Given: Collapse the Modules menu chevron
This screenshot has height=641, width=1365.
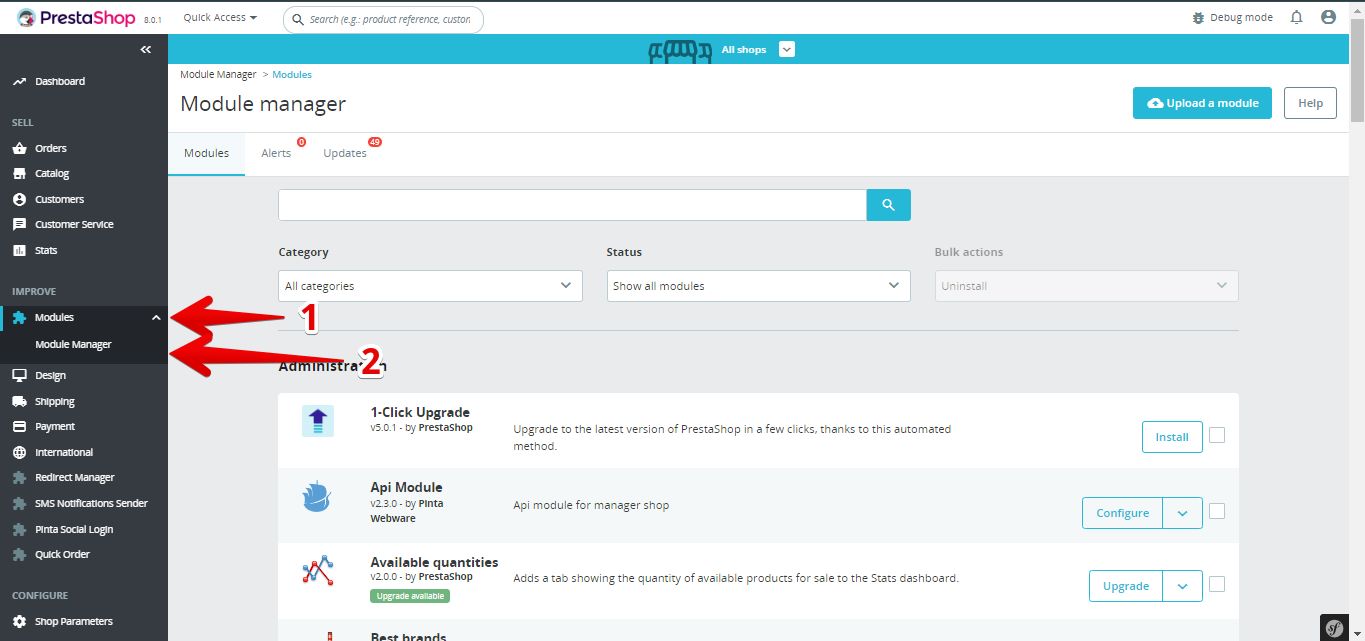Looking at the screenshot, I should [x=156, y=318].
